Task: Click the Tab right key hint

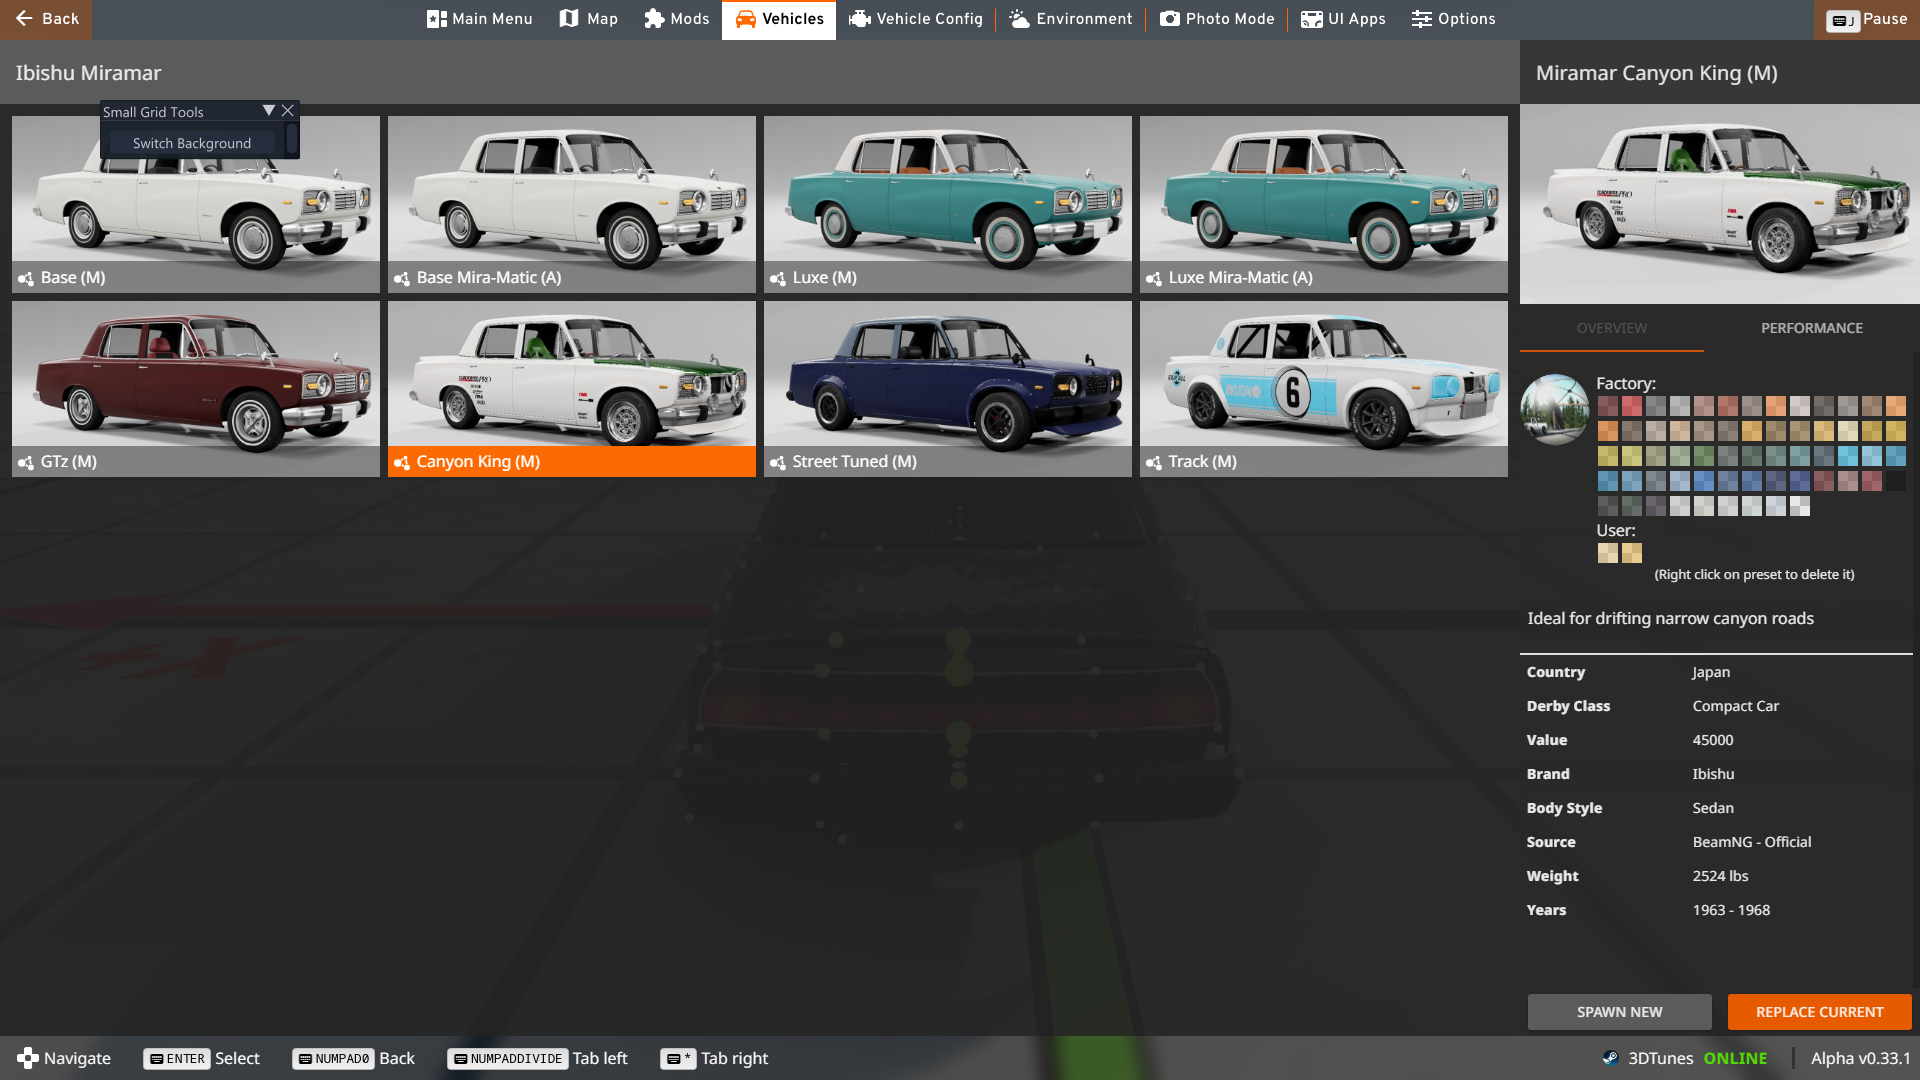Action: coord(714,1058)
